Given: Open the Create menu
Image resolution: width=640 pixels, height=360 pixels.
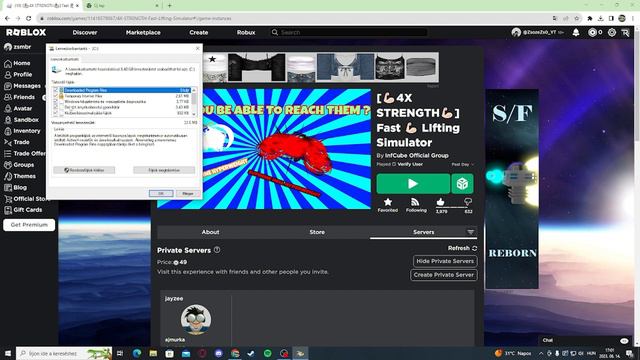Looking at the screenshot, I should (x=199, y=32).
